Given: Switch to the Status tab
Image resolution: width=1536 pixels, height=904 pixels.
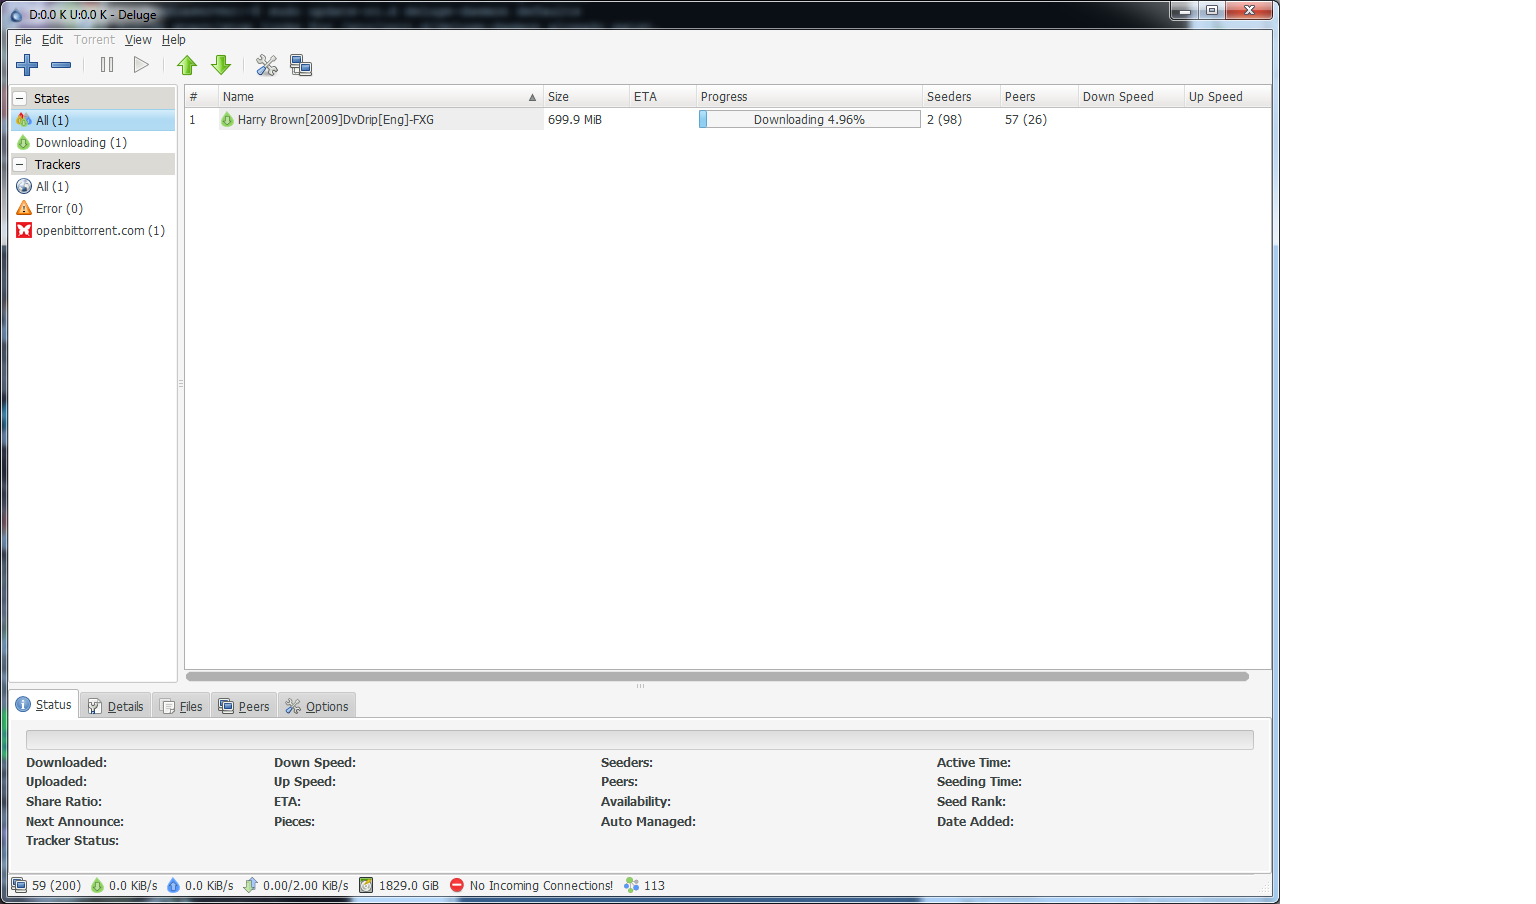Looking at the screenshot, I should pyautogui.click(x=44, y=704).
